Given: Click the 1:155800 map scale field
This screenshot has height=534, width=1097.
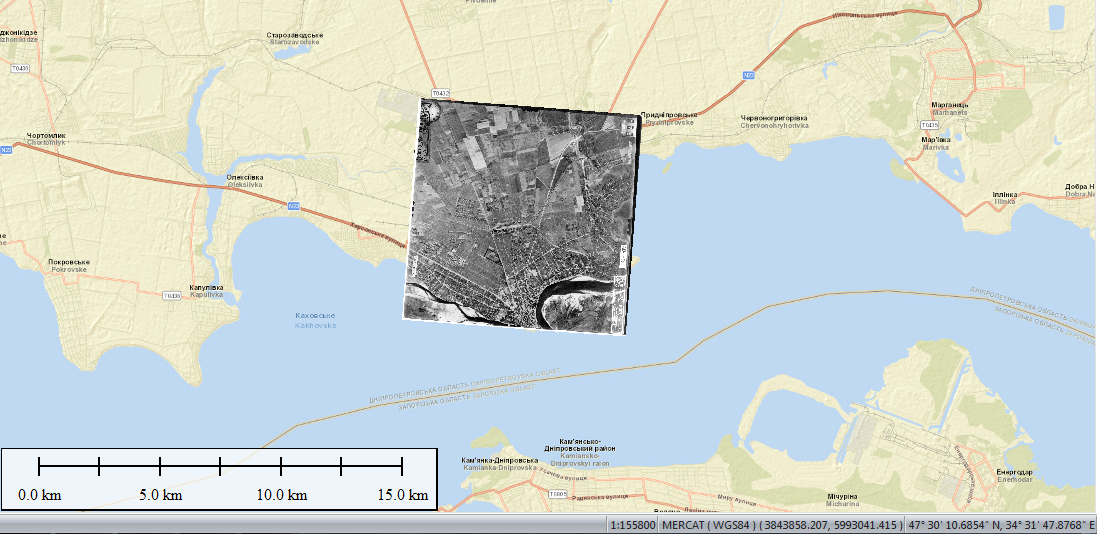Looking at the screenshot, I should coord(632,525).
